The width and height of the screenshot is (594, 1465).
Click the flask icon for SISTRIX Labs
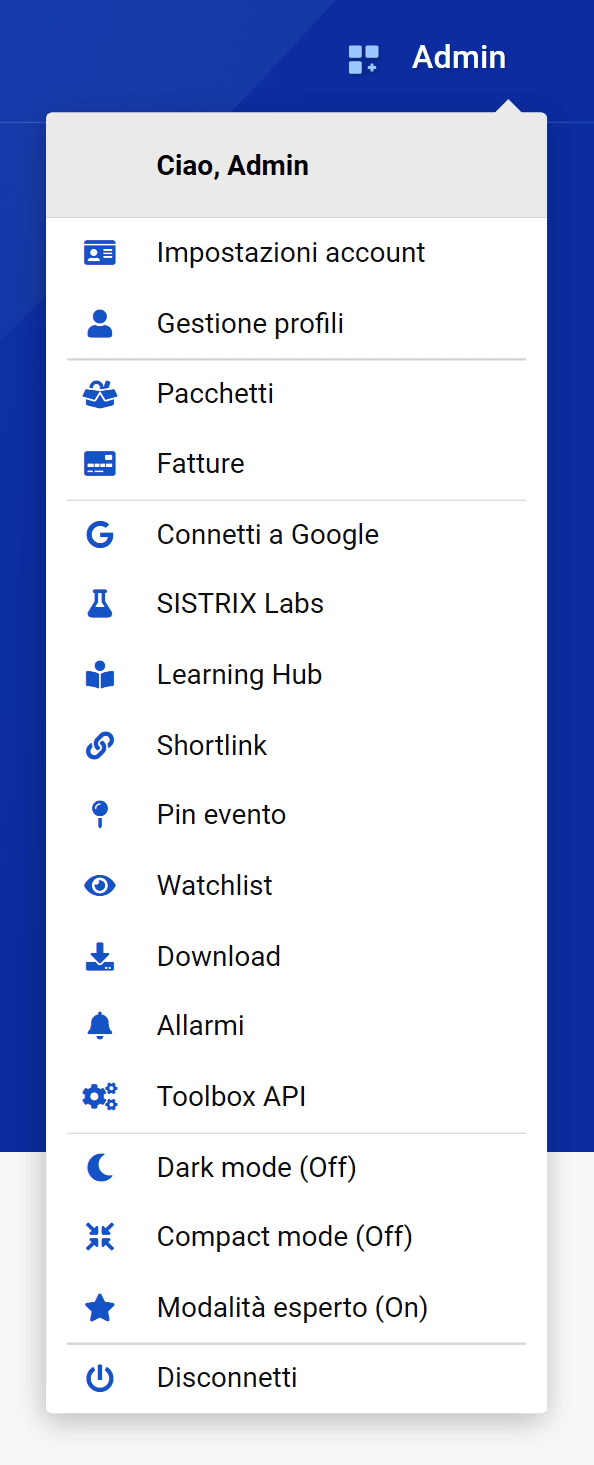coord(100,604)
